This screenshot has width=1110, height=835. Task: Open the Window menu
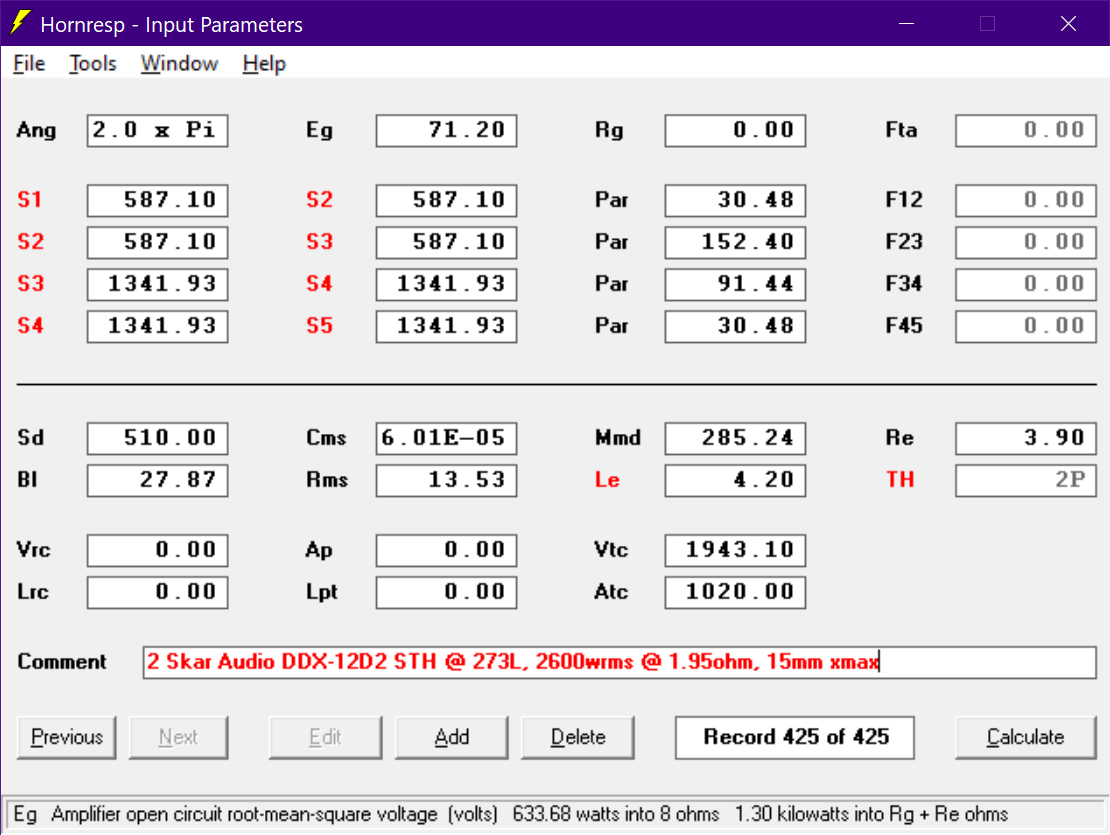179,64
